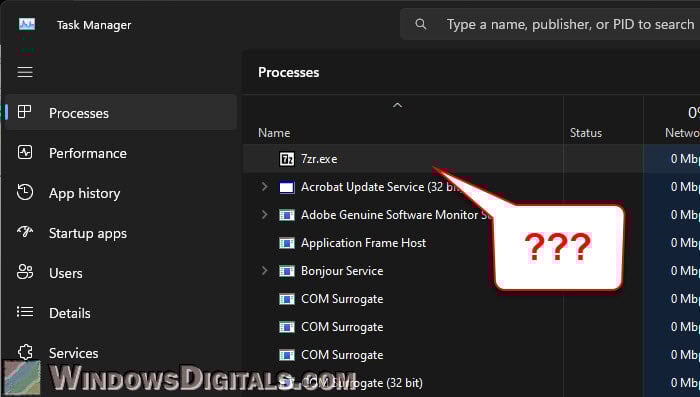
Task: Click the App history clock icon
Action: coord(25,192)
